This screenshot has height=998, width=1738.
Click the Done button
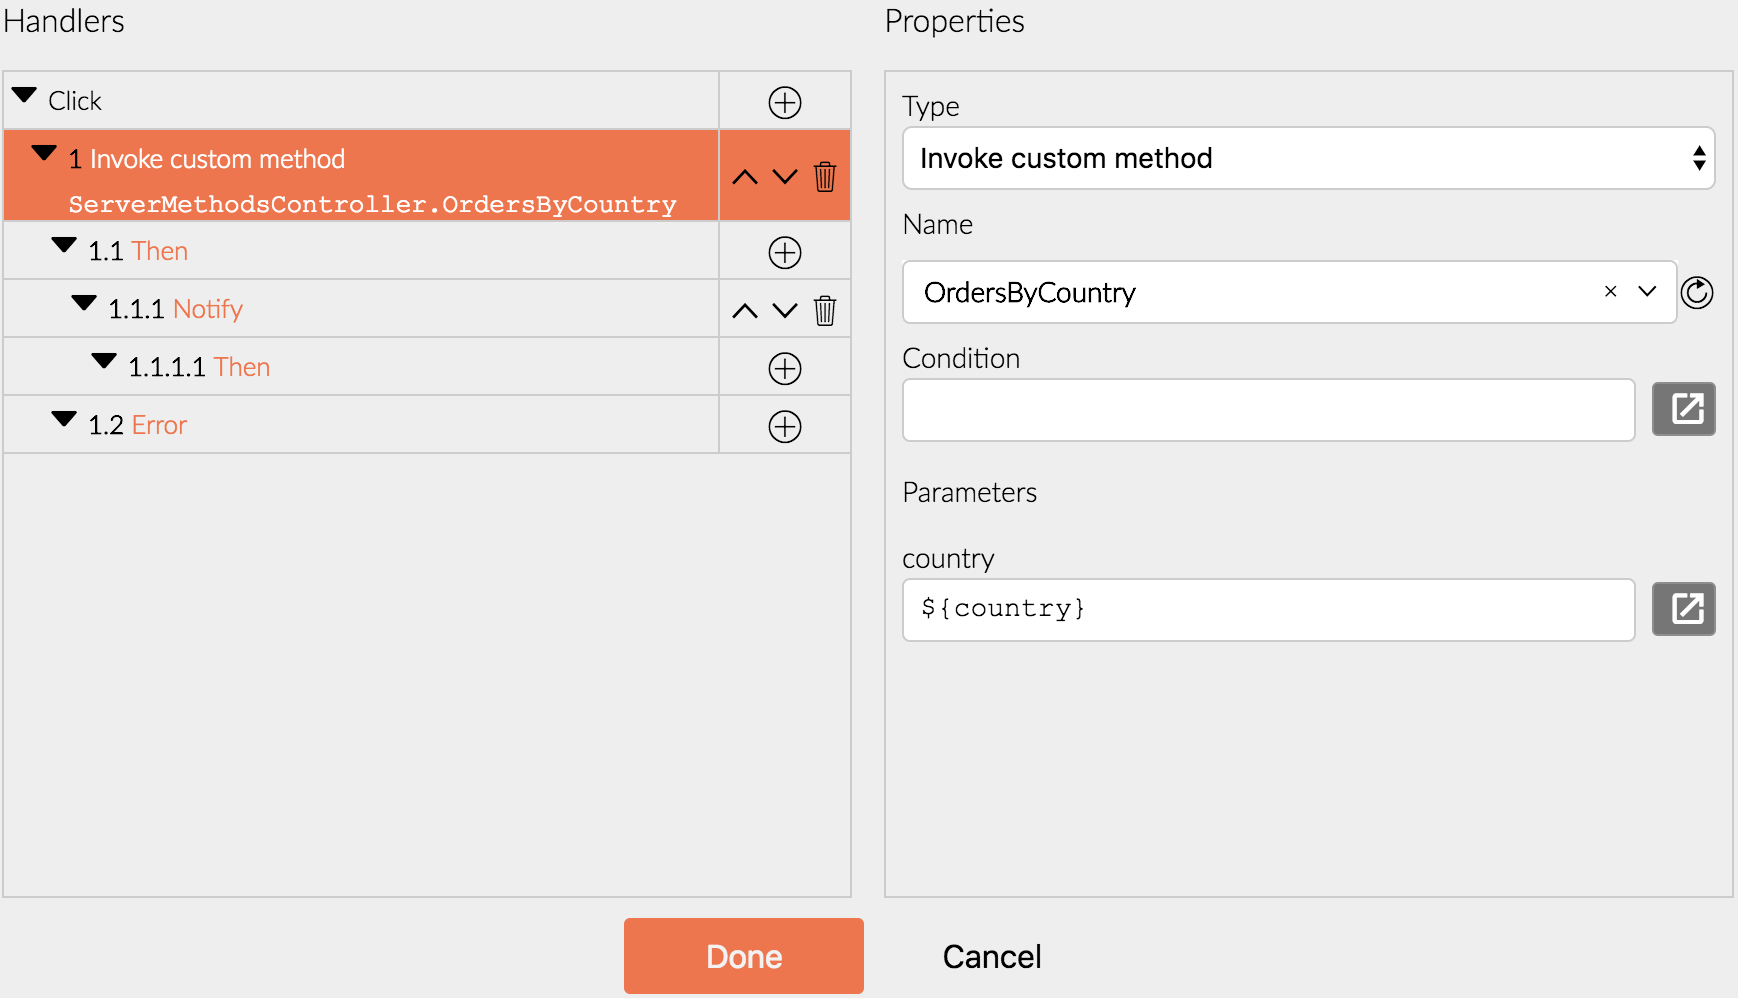tap(743, 956)
